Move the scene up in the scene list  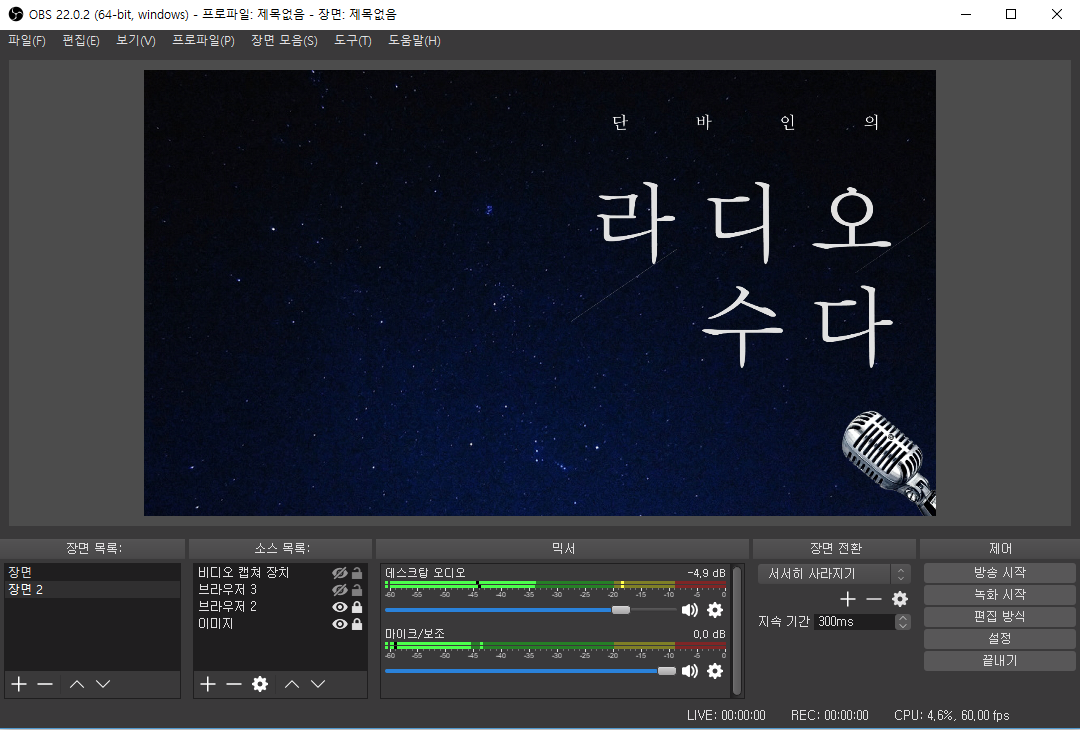point(77,684)
